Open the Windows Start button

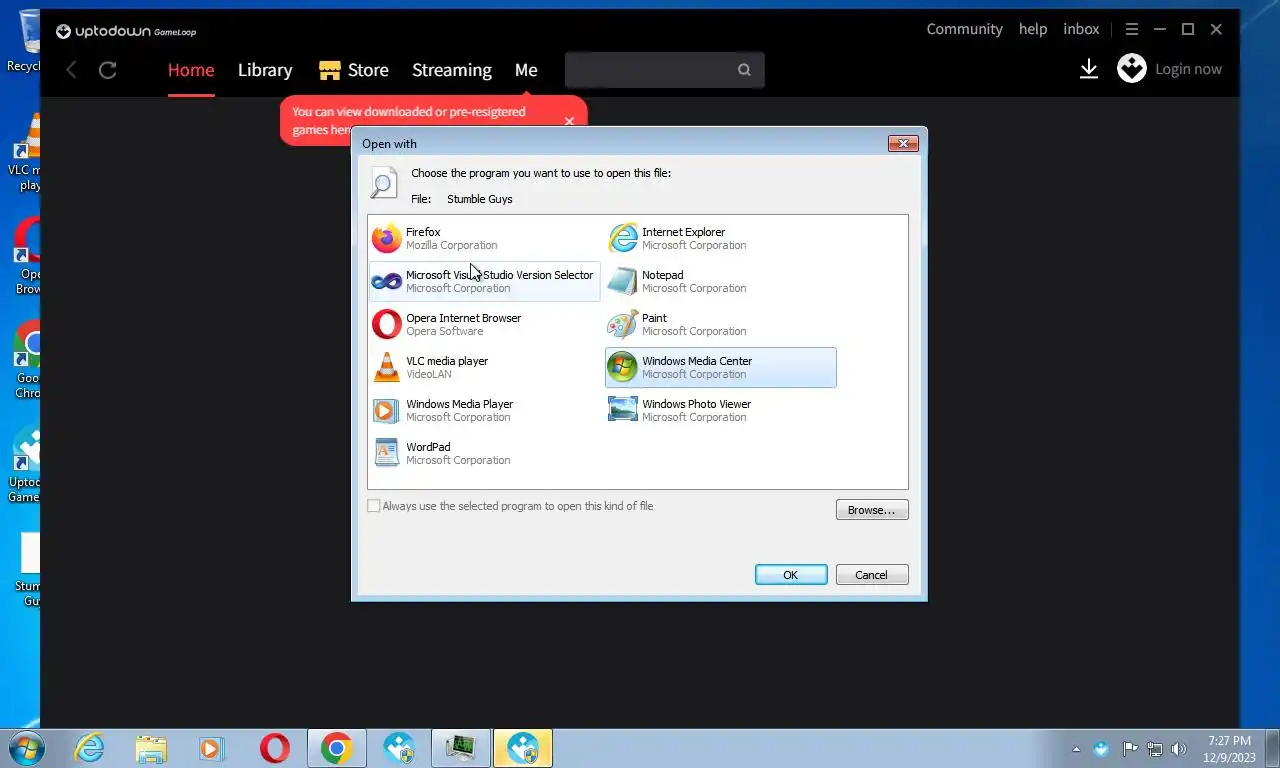(x=26, y=748)
